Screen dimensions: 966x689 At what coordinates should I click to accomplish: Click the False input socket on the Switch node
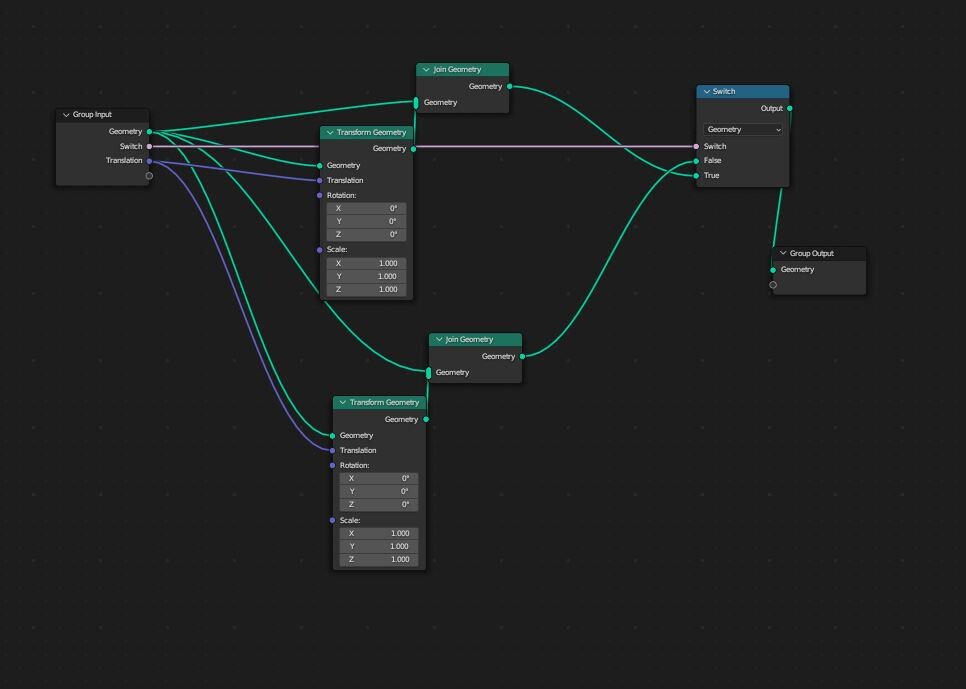[697, 160]
